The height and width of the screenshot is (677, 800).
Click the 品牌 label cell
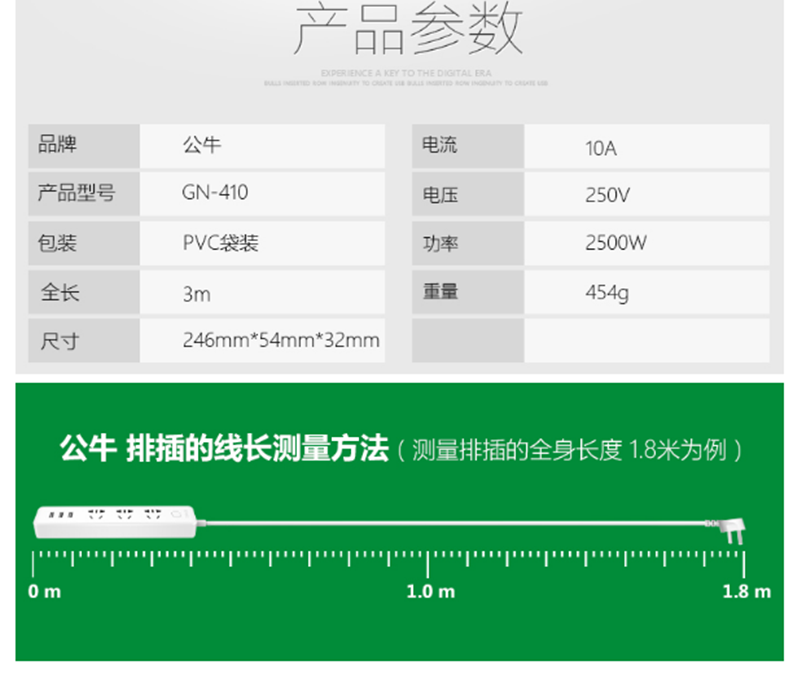point(57,146)
